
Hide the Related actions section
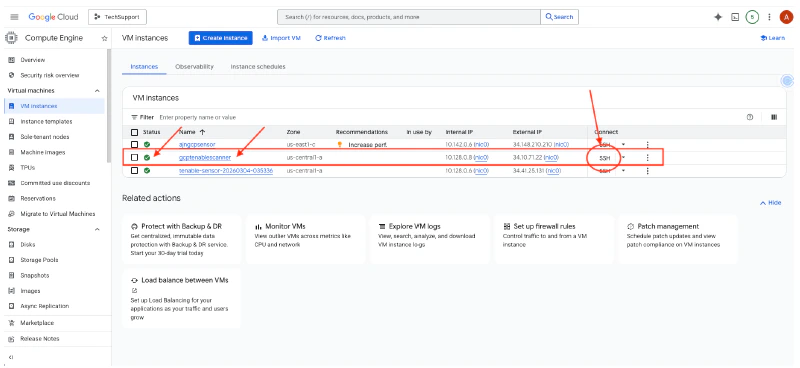coord(770,203)
